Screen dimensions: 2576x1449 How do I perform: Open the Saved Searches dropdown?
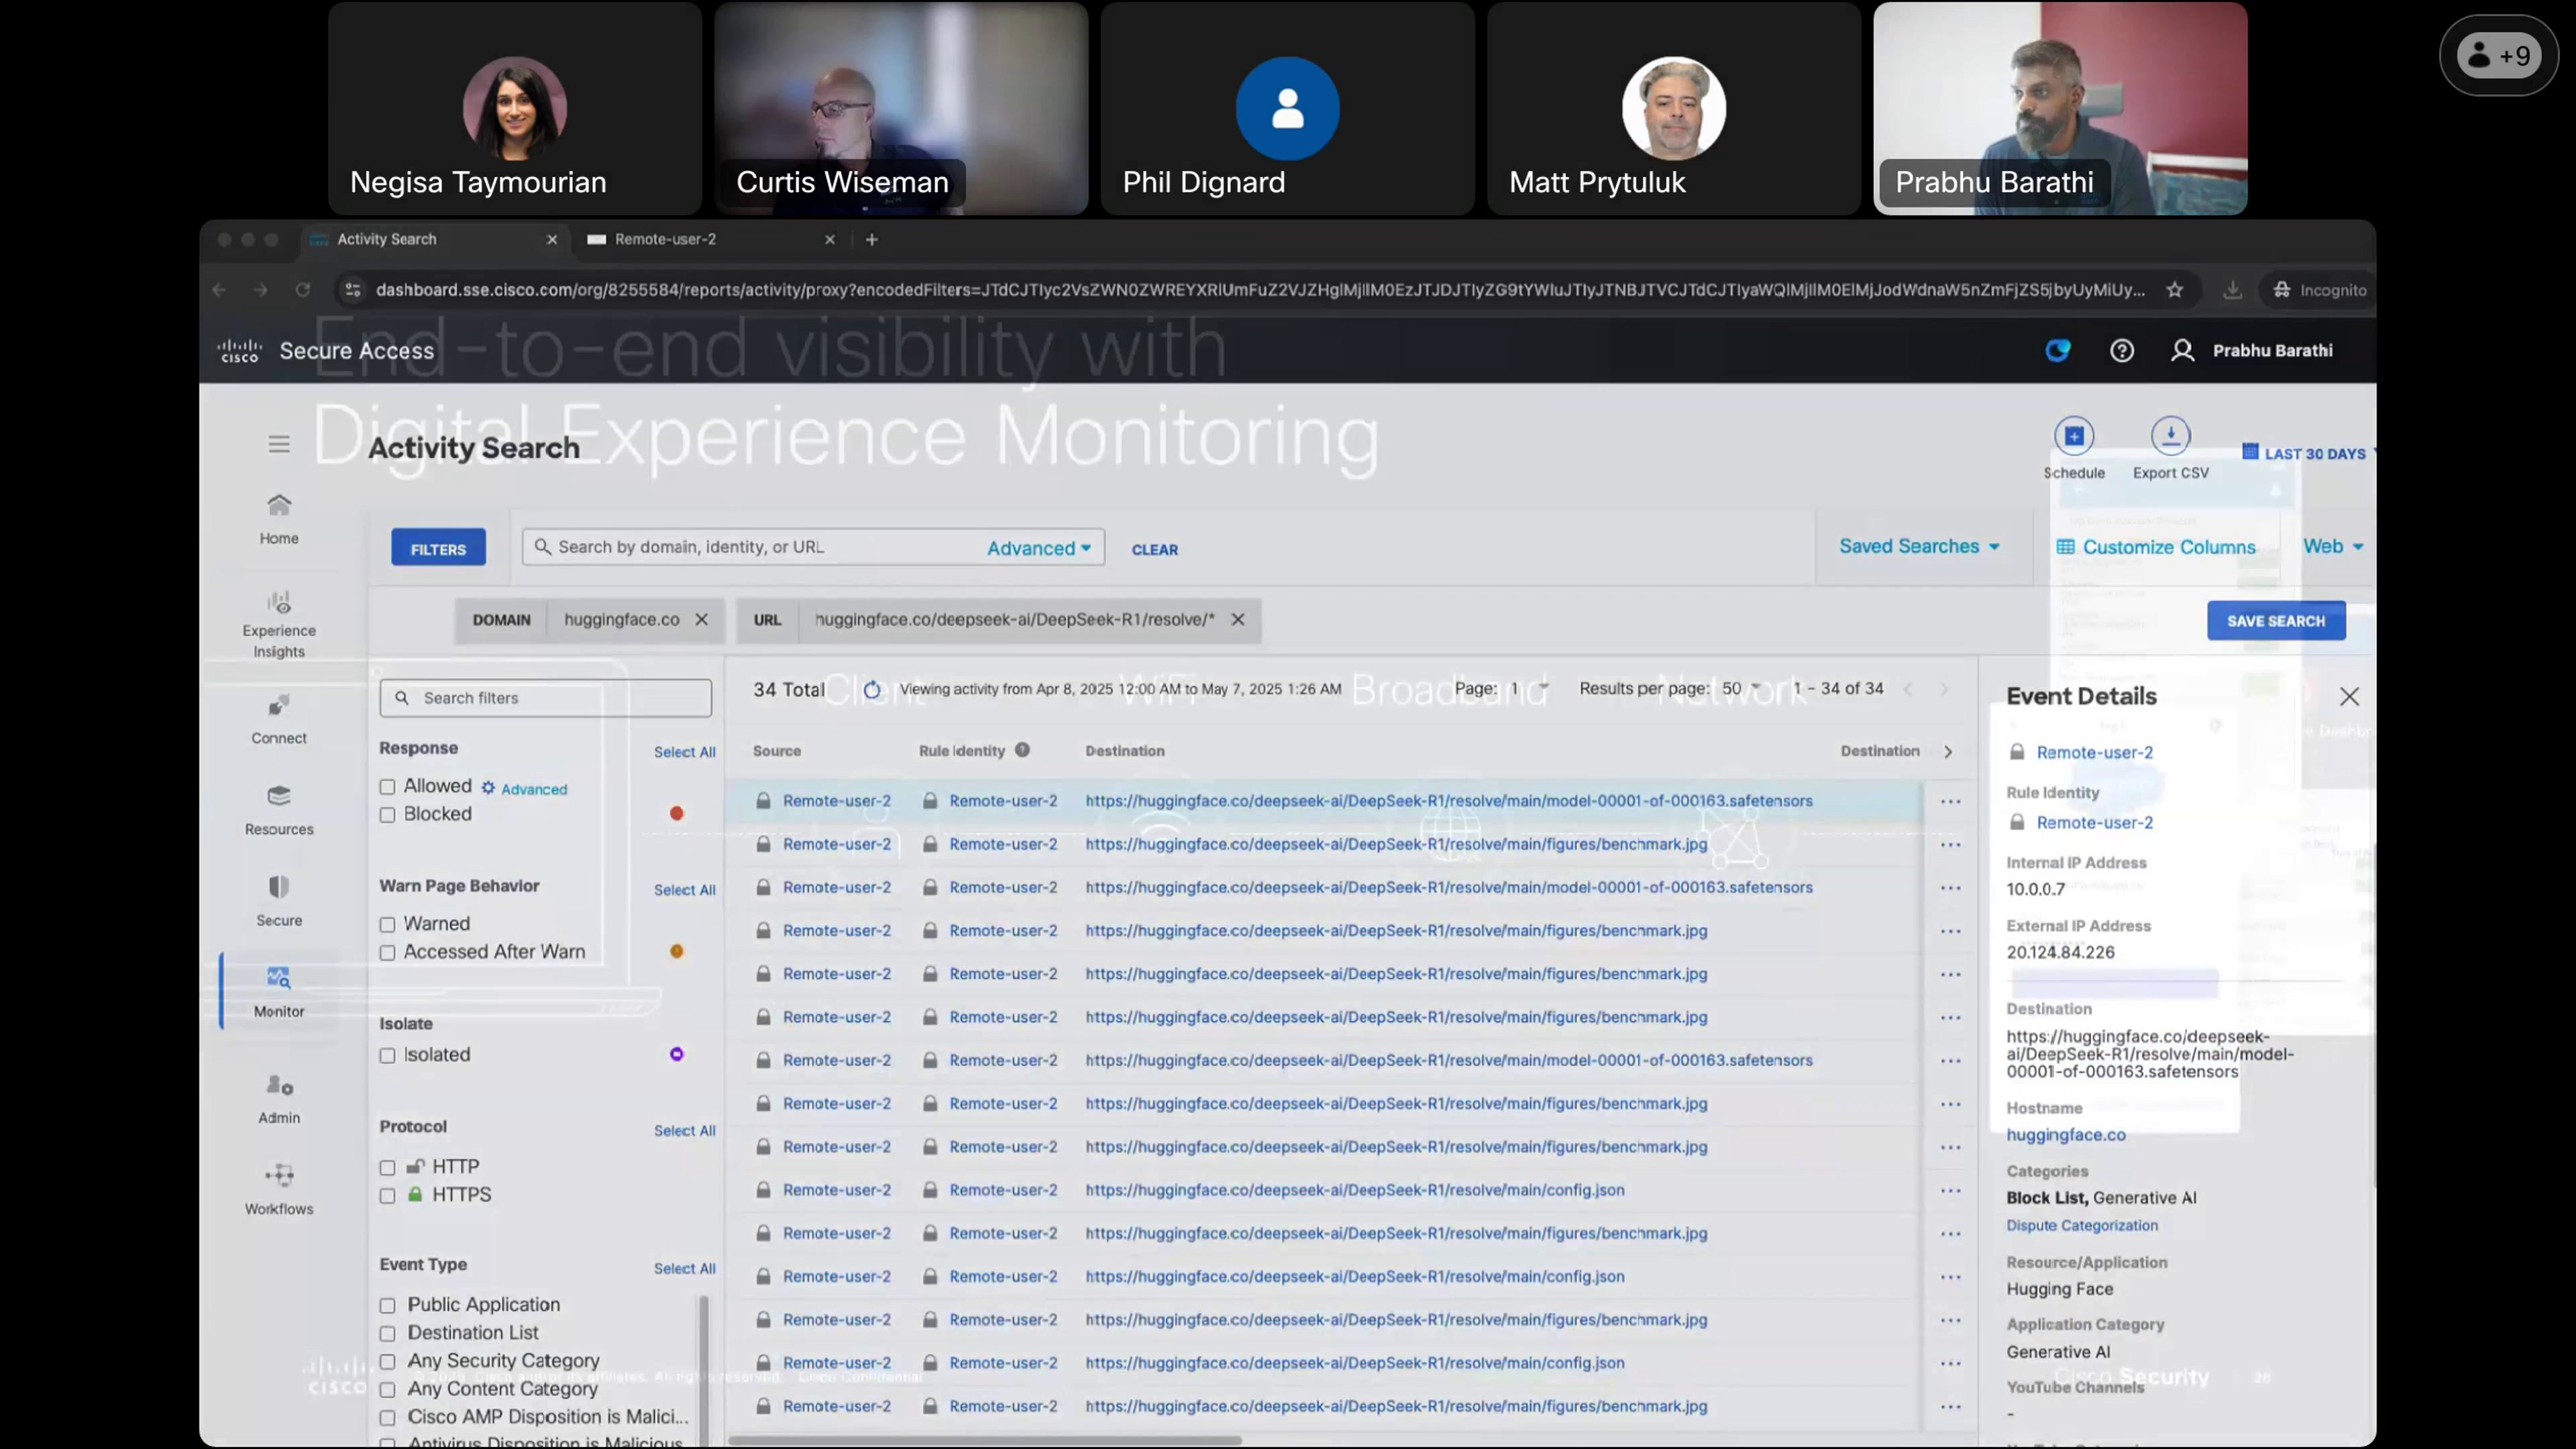pyautogui.click(x=1919, y=547)
